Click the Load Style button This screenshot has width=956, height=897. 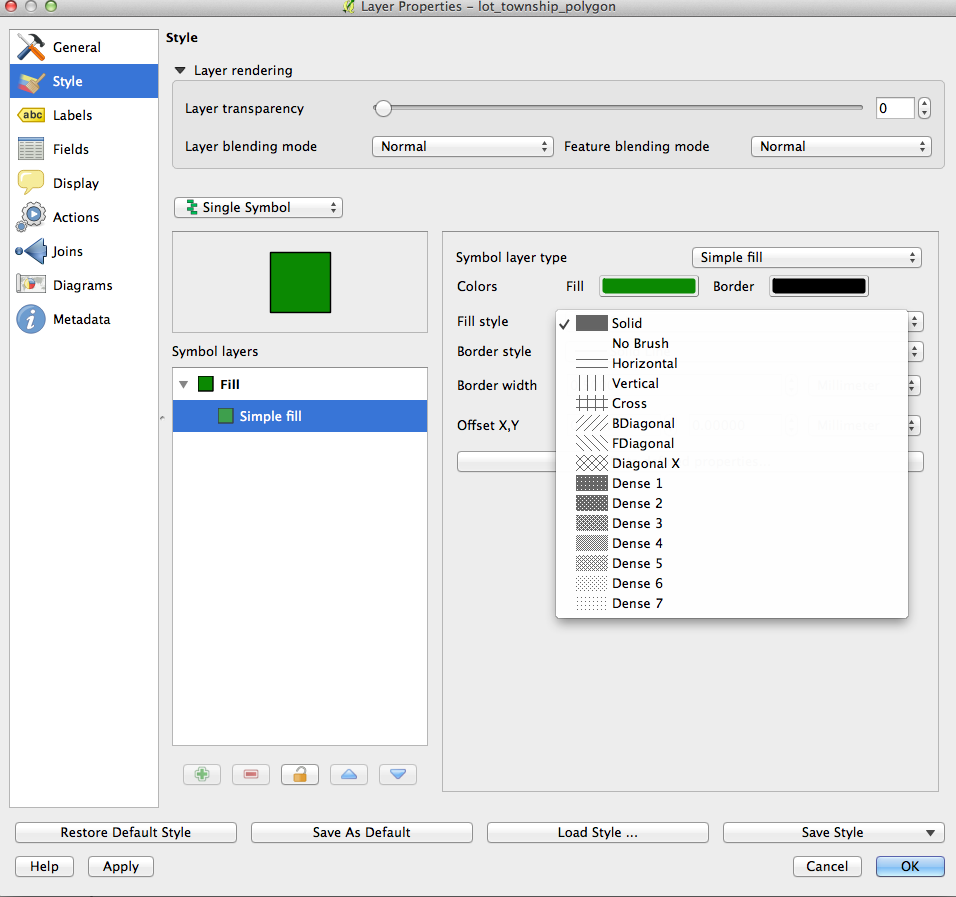pyautogui.click(x=597, y=832)
